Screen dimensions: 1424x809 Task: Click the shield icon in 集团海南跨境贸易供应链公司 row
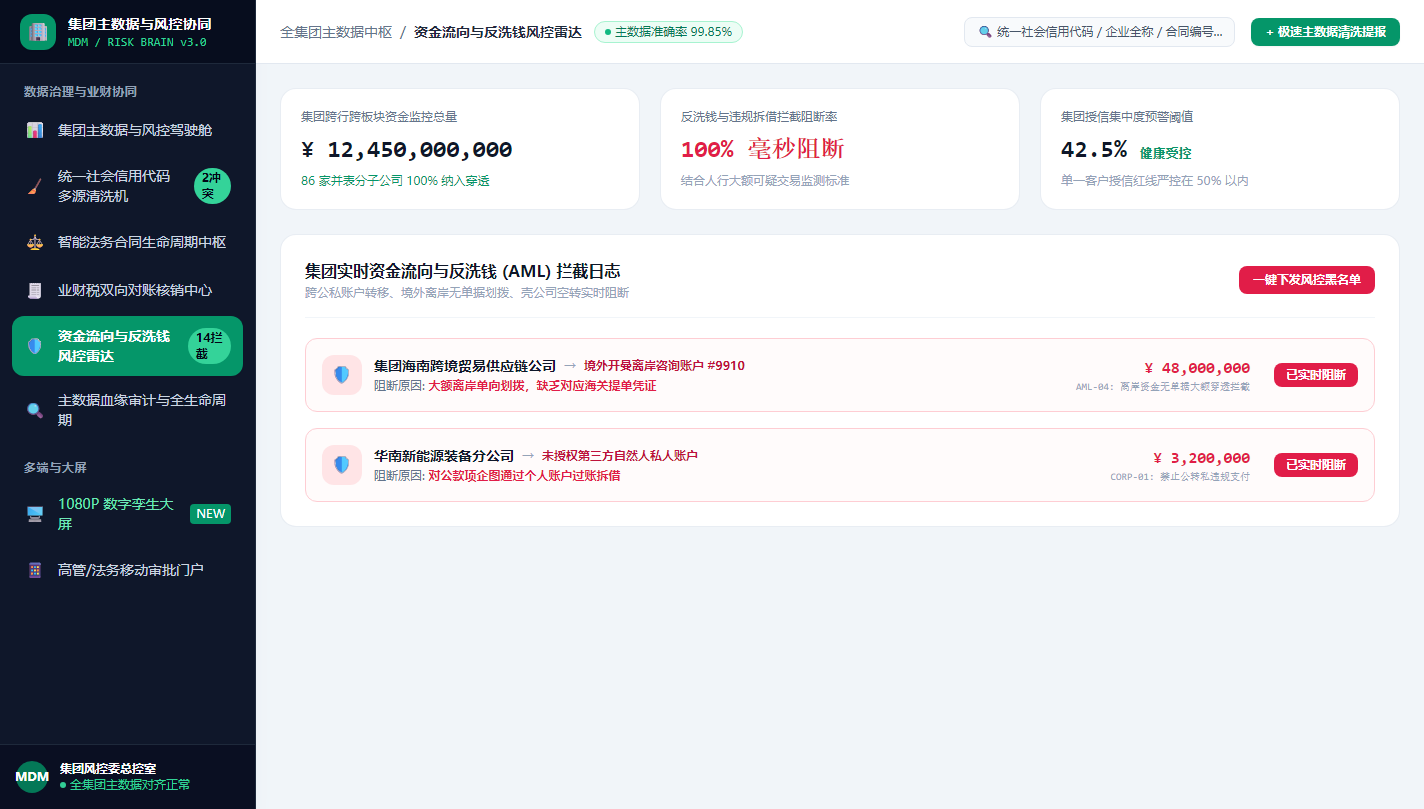pos(342,375)
